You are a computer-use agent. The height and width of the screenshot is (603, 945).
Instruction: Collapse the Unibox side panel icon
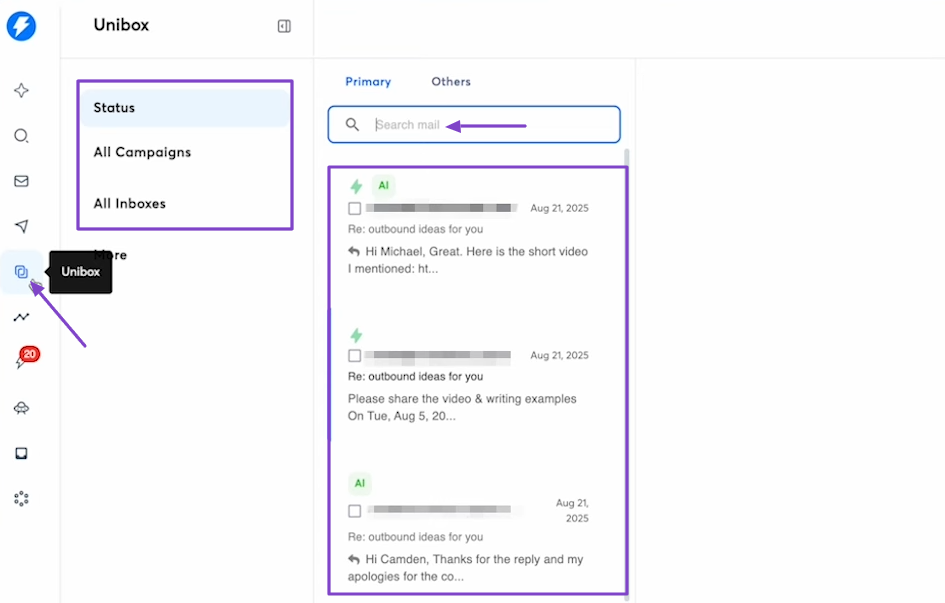pos(284,26)
